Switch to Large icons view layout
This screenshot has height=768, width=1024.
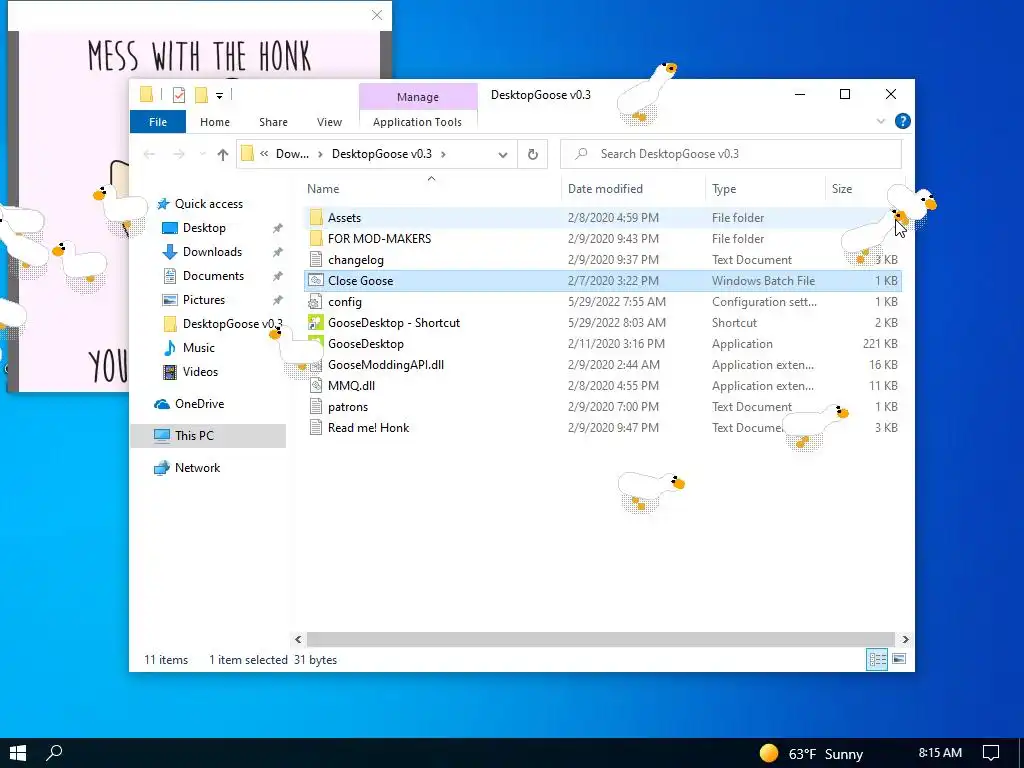(899, 659)
